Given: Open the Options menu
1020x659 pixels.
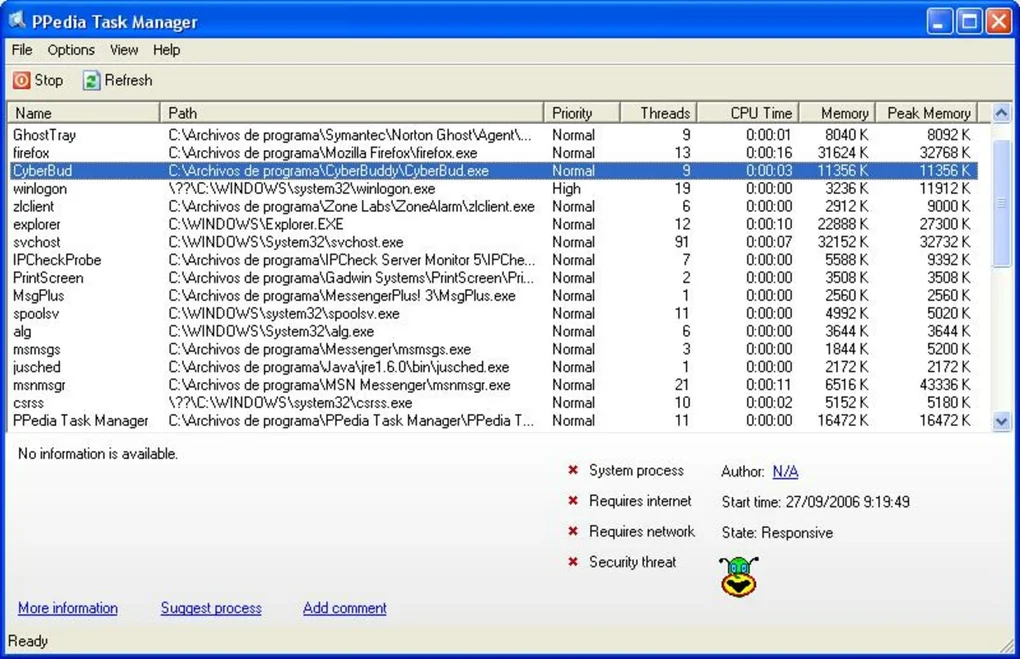Looking at the screenshot, I should 70,50.
